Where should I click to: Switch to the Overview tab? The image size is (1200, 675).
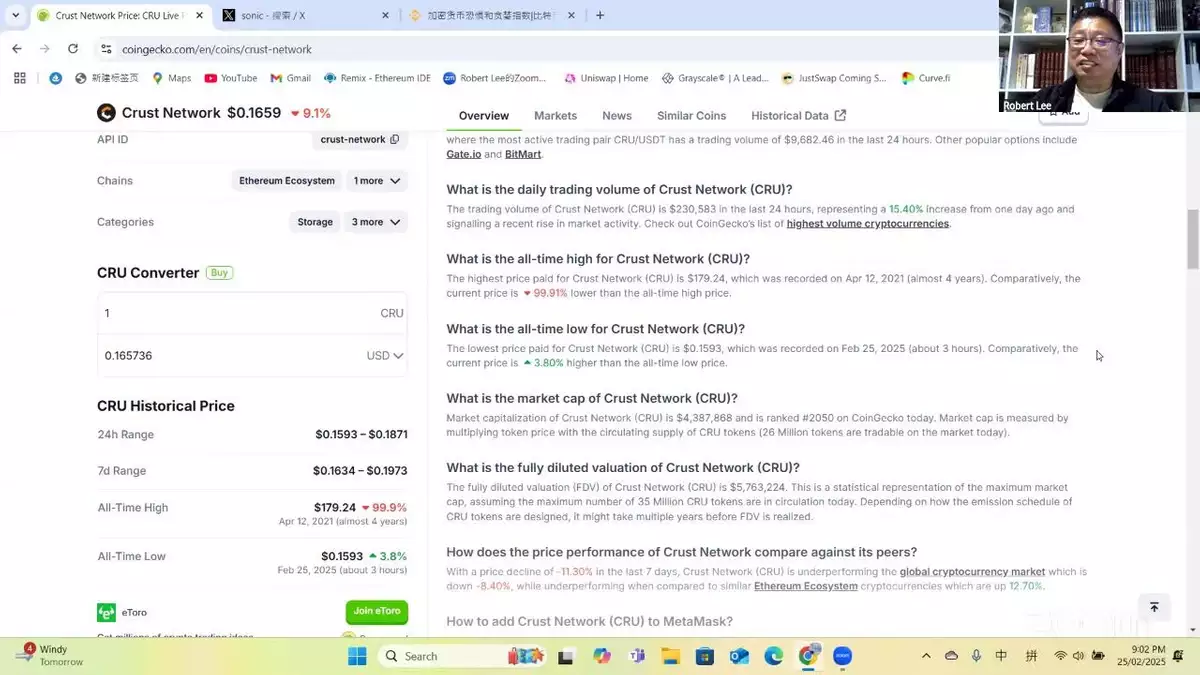[484, 116]
